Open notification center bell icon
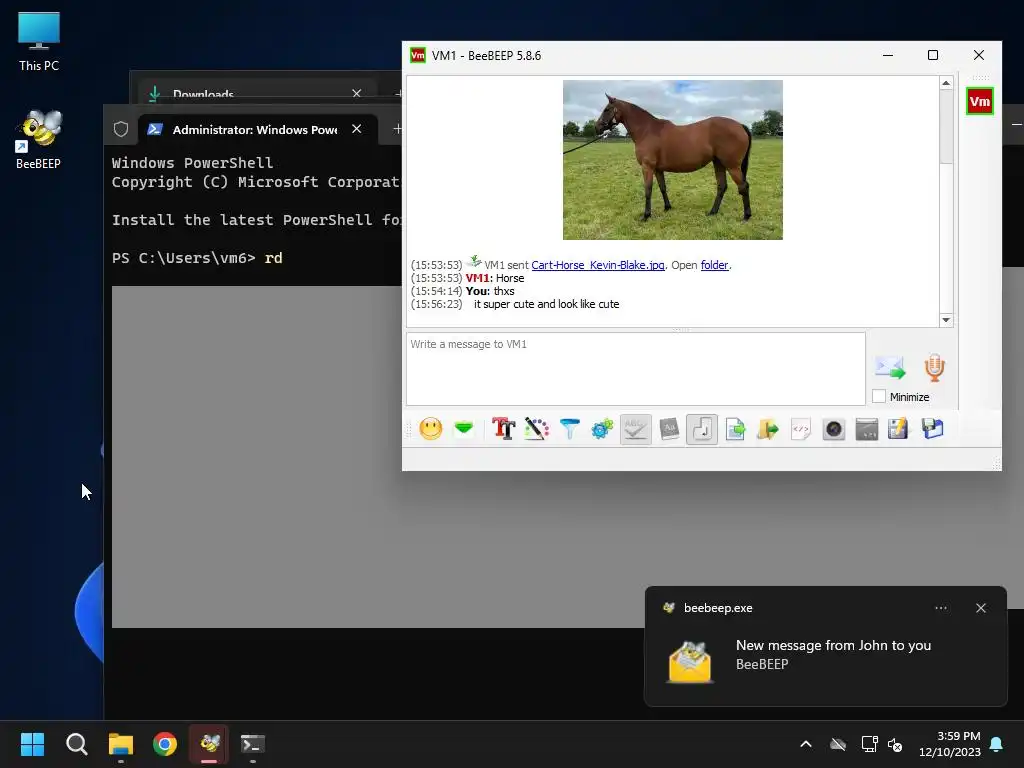The image size is (1024, 768). pos(997,744)
